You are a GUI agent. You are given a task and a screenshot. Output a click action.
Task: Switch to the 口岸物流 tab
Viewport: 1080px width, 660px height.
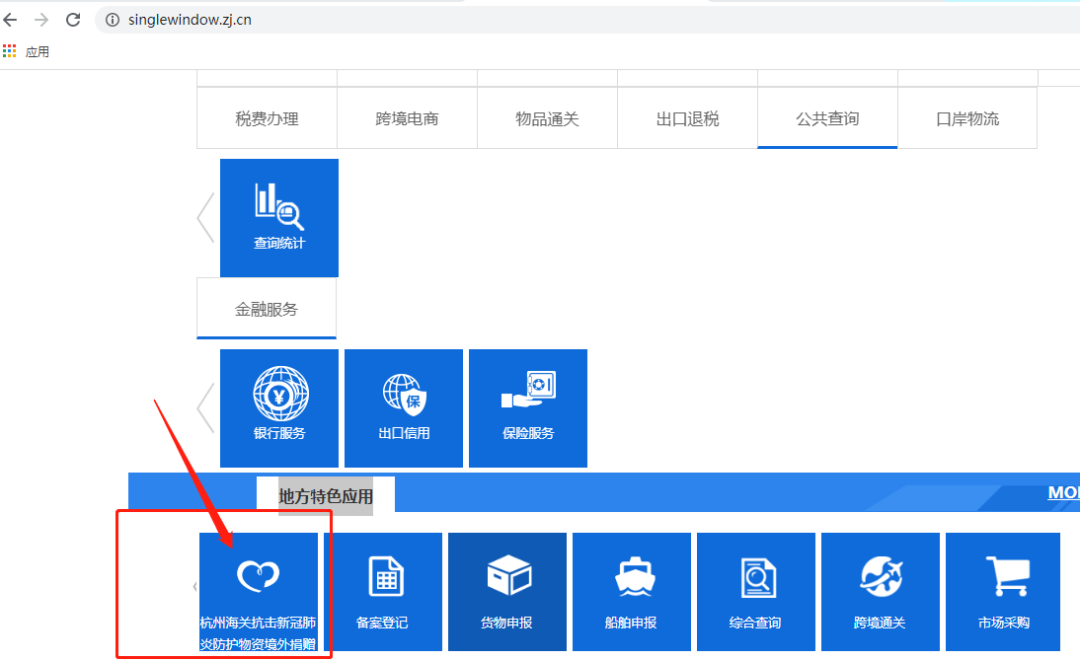[967, 119]
